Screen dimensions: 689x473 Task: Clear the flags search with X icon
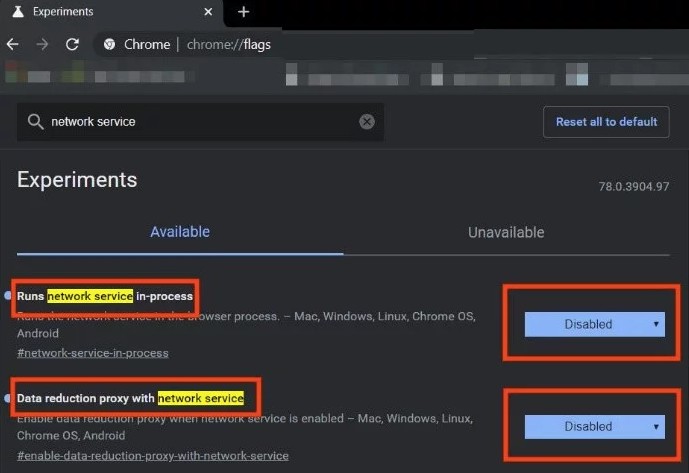(367, 121)
